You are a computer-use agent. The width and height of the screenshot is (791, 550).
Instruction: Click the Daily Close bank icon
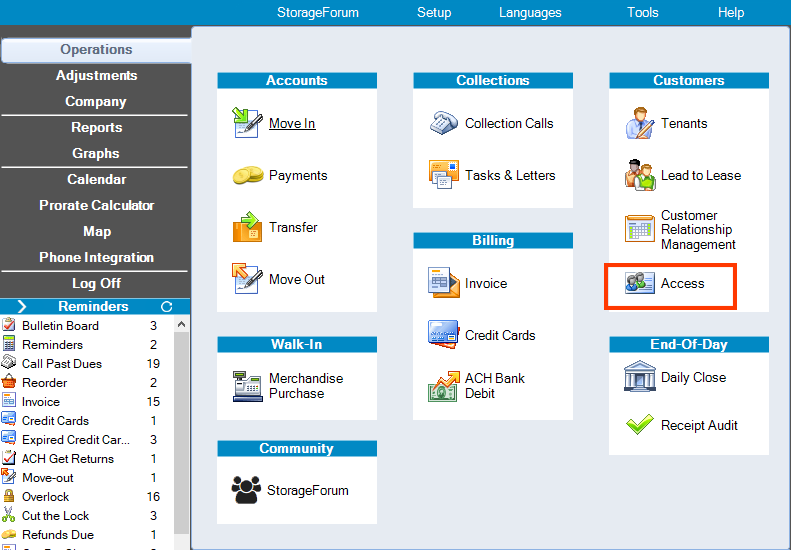(640, 376)
